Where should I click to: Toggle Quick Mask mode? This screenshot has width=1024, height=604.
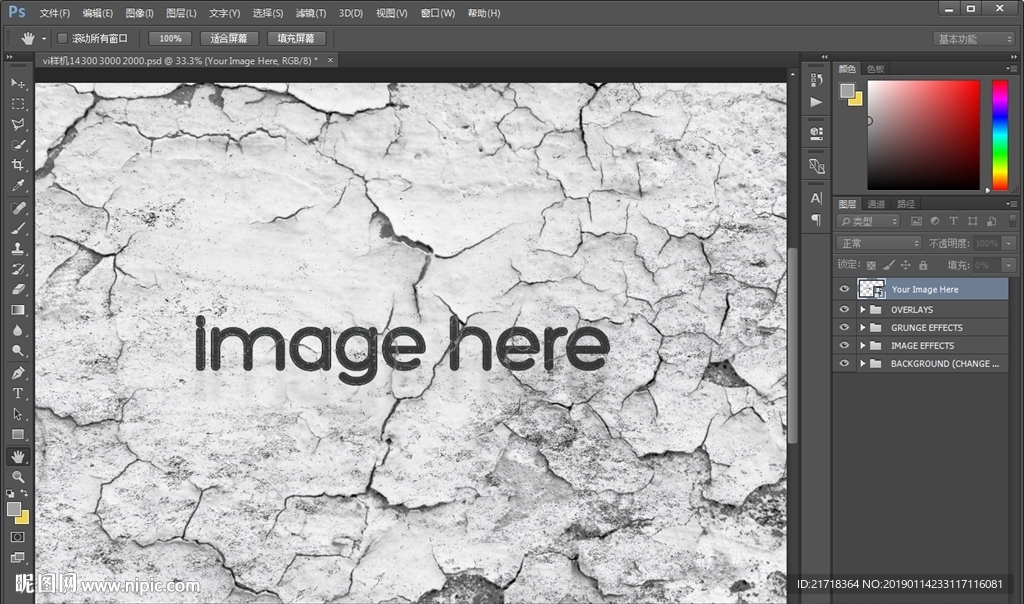18,537
